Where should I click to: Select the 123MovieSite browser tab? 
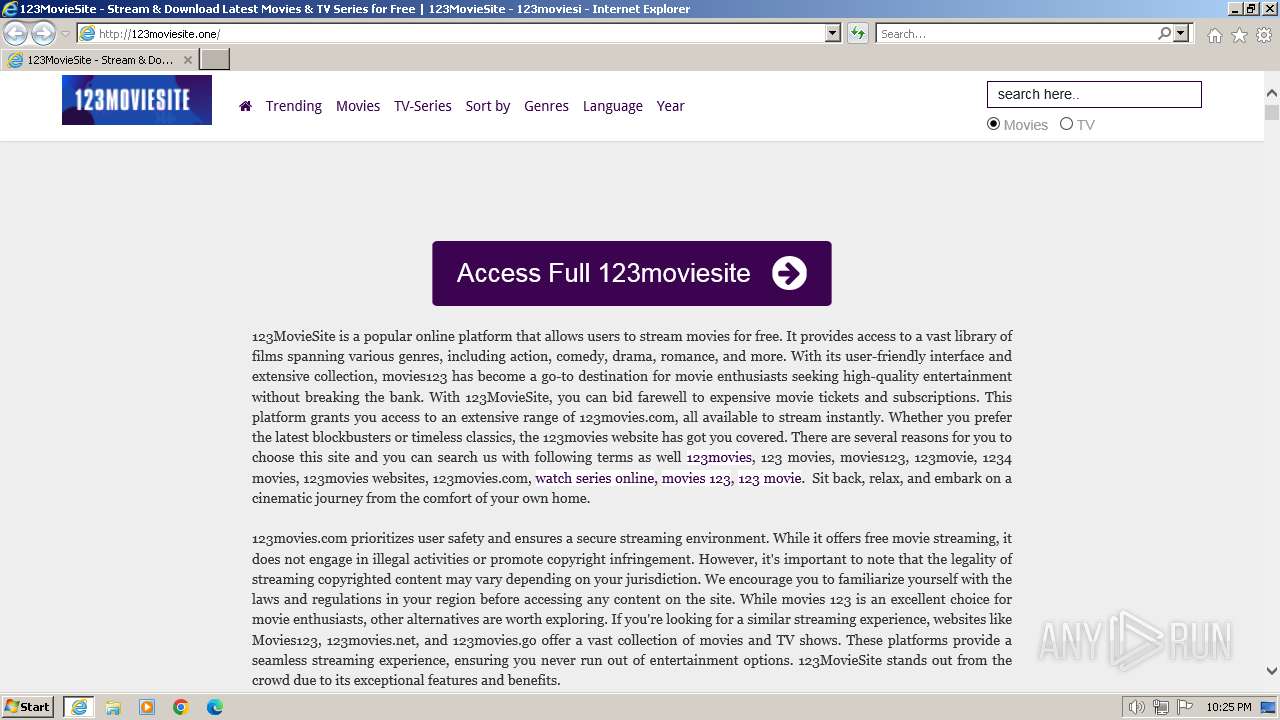100,60
